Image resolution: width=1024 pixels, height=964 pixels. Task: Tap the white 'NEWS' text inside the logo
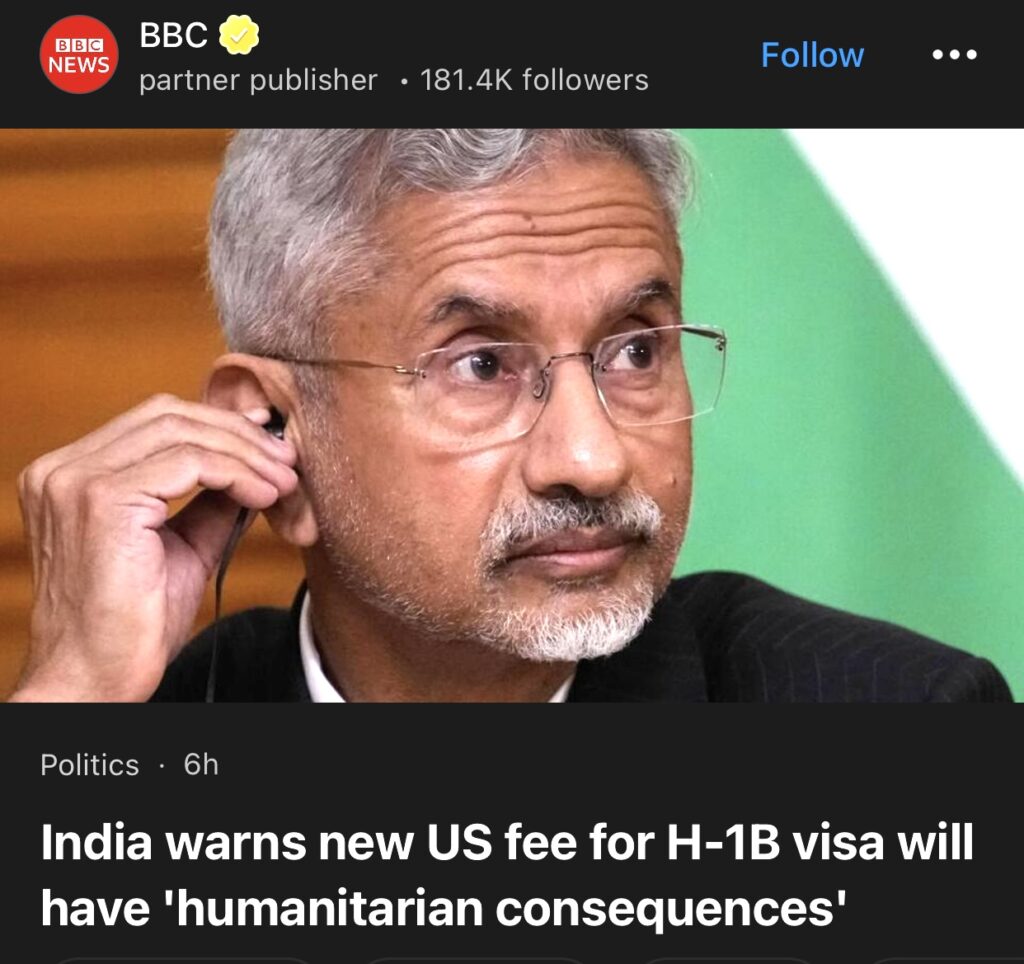79,65
